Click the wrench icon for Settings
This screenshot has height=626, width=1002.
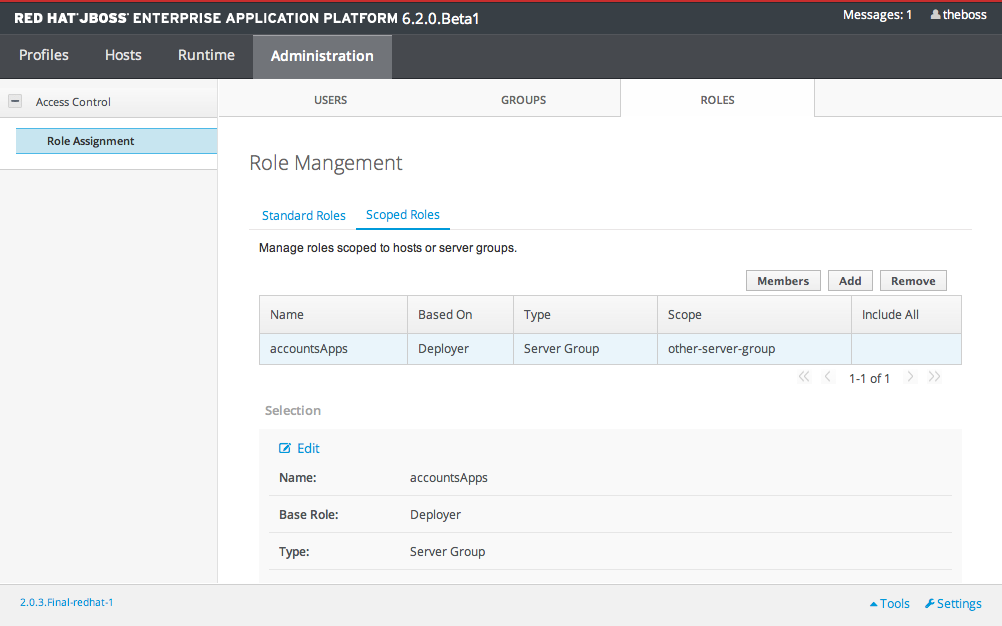(929, 603)
